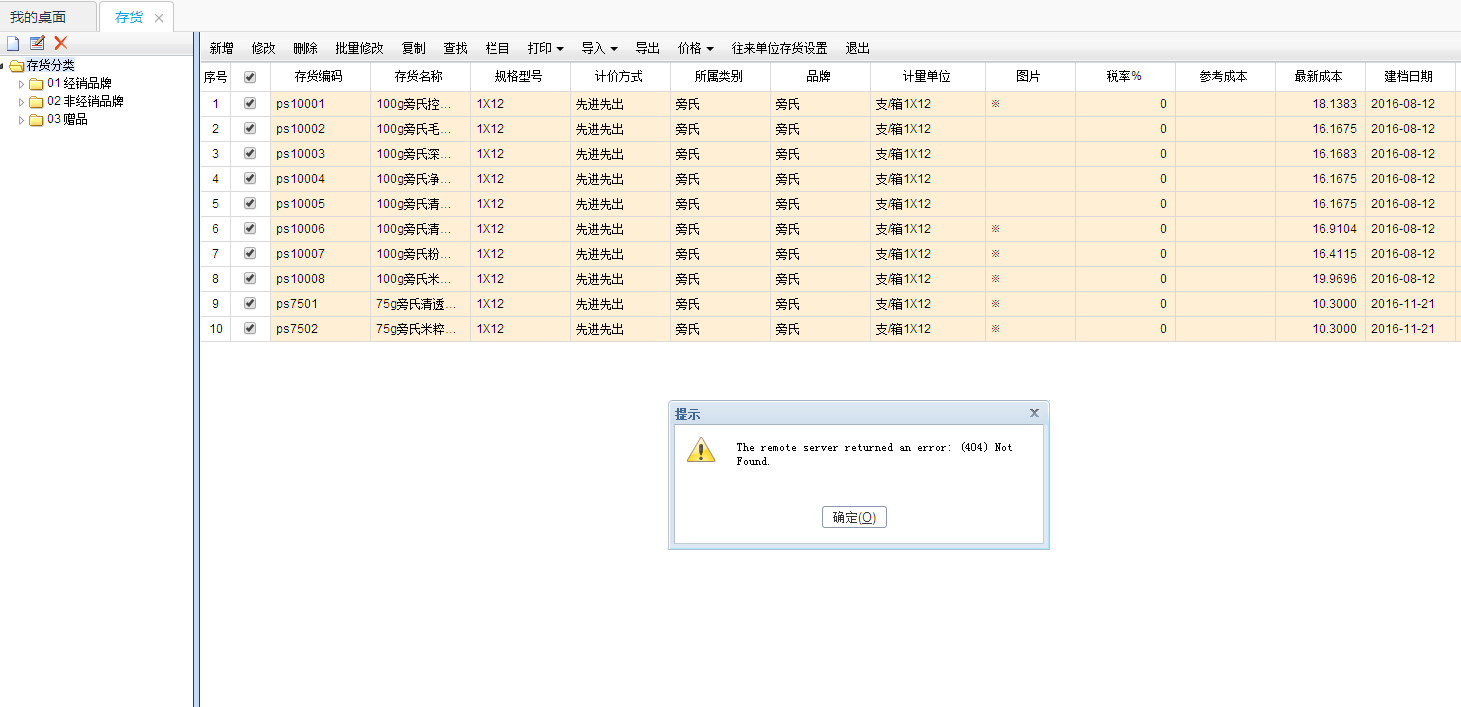Click the red delete category icon
Viewport: 1461px width, 707px height.
click(61, 43)
